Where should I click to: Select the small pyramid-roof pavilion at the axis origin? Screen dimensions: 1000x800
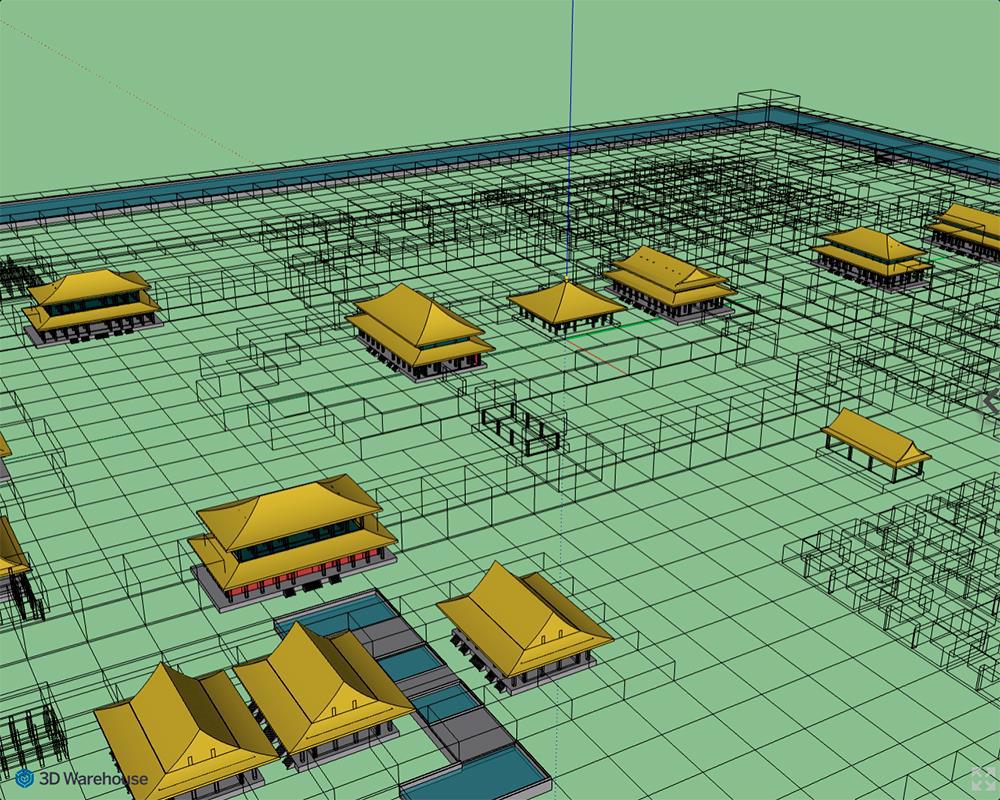point(565,303)
